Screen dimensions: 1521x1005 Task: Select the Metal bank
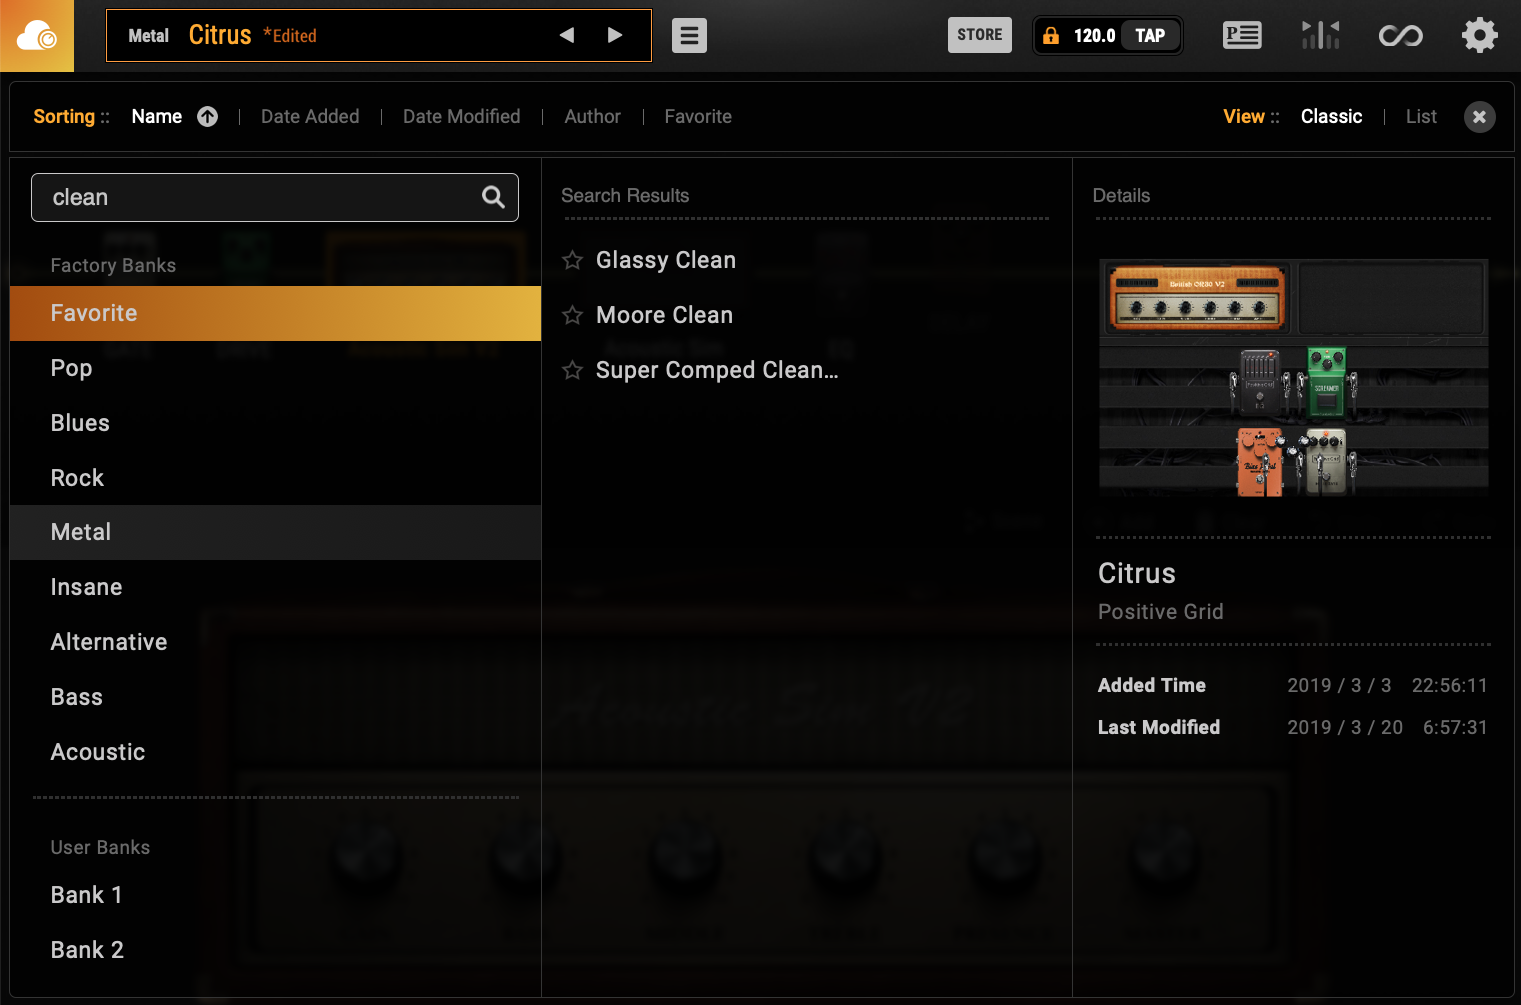(275, 532)
